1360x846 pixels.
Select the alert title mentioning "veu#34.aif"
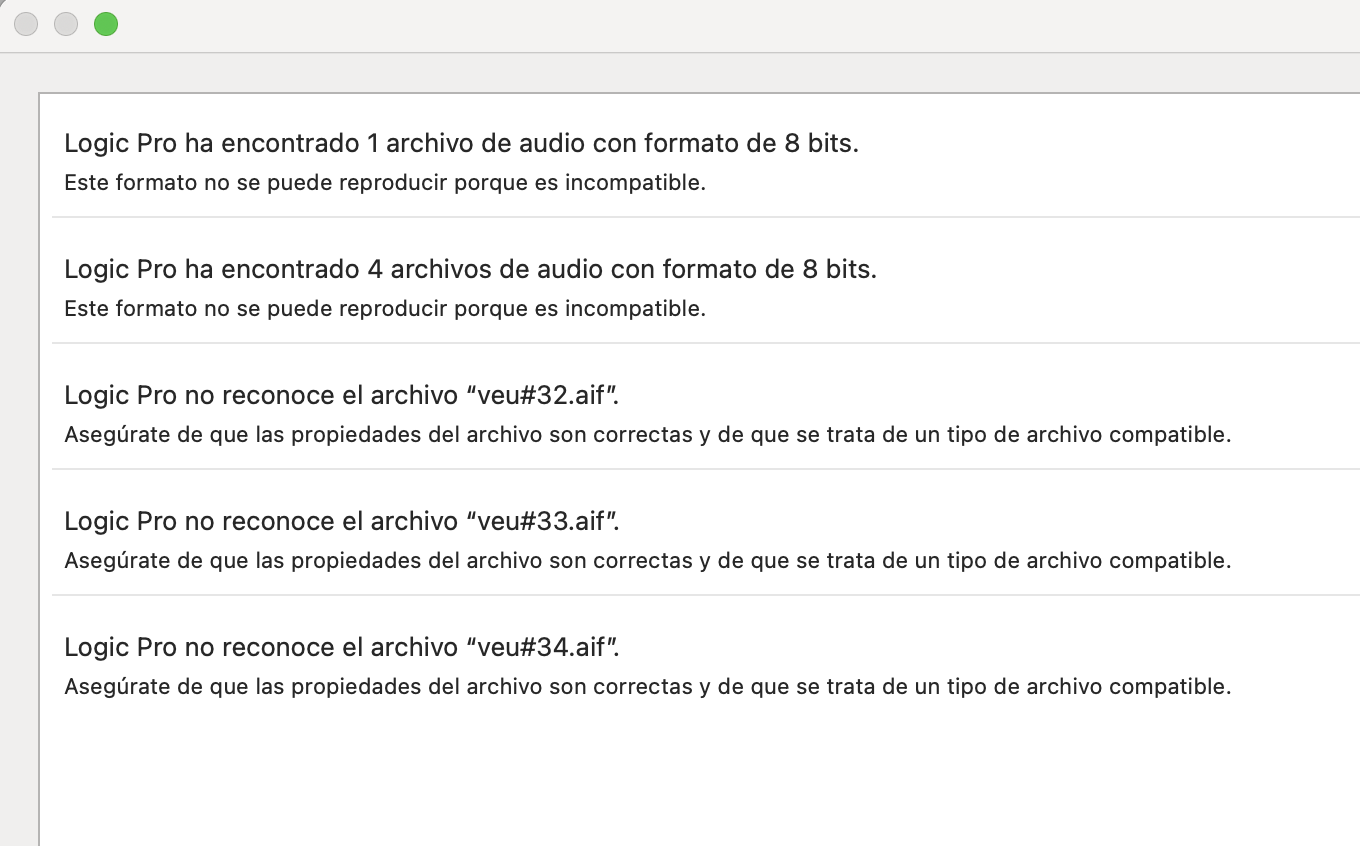coord(342,647)
